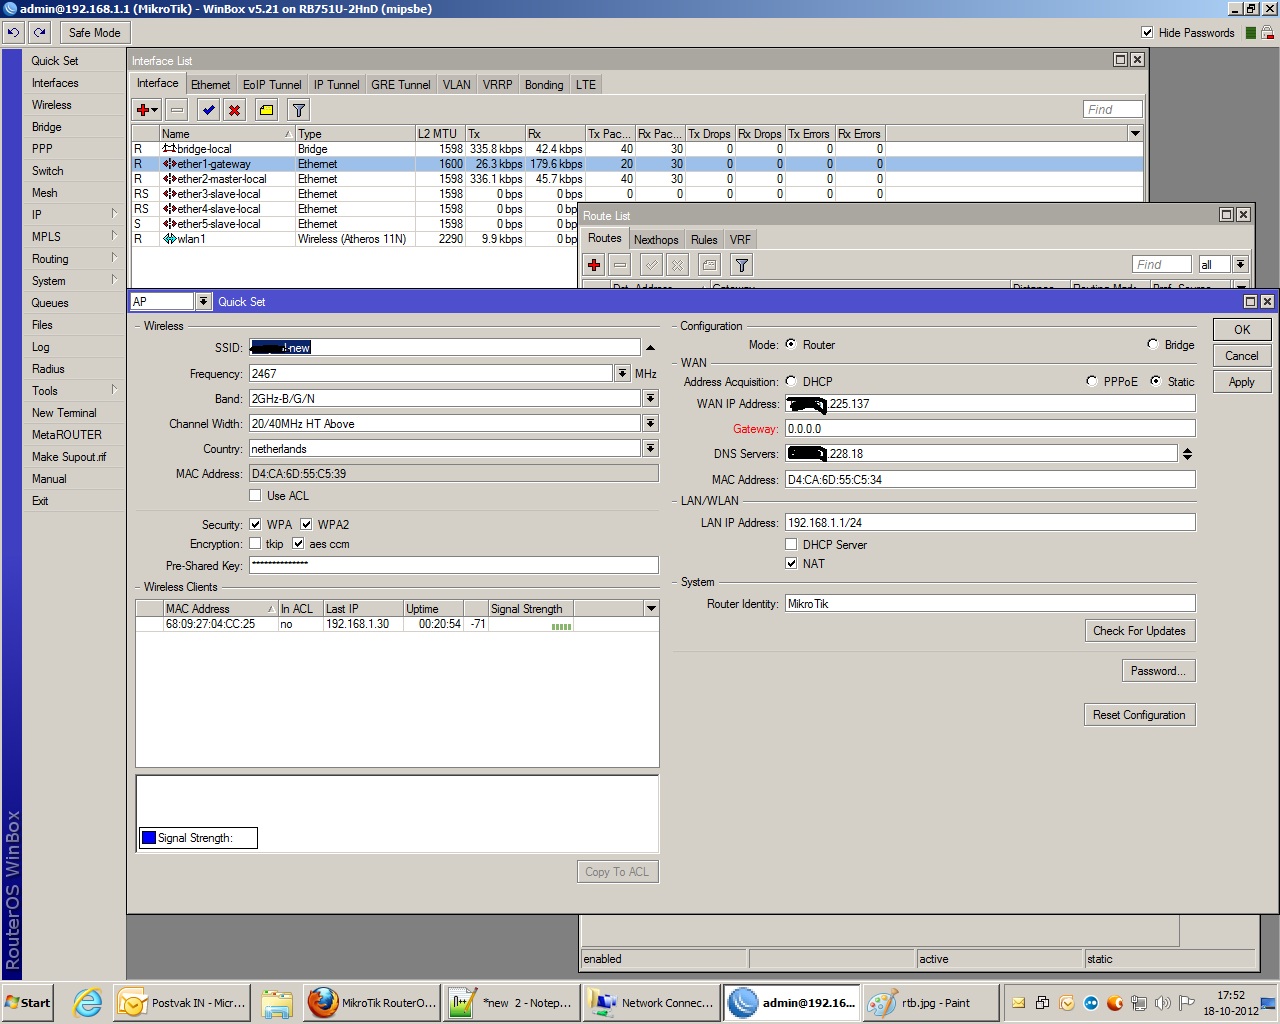Viewport: 1280px width, 1024px height.
Task: Click the volume icon in system tray
Action: pyautogui.click(x=1162, y=1003)
